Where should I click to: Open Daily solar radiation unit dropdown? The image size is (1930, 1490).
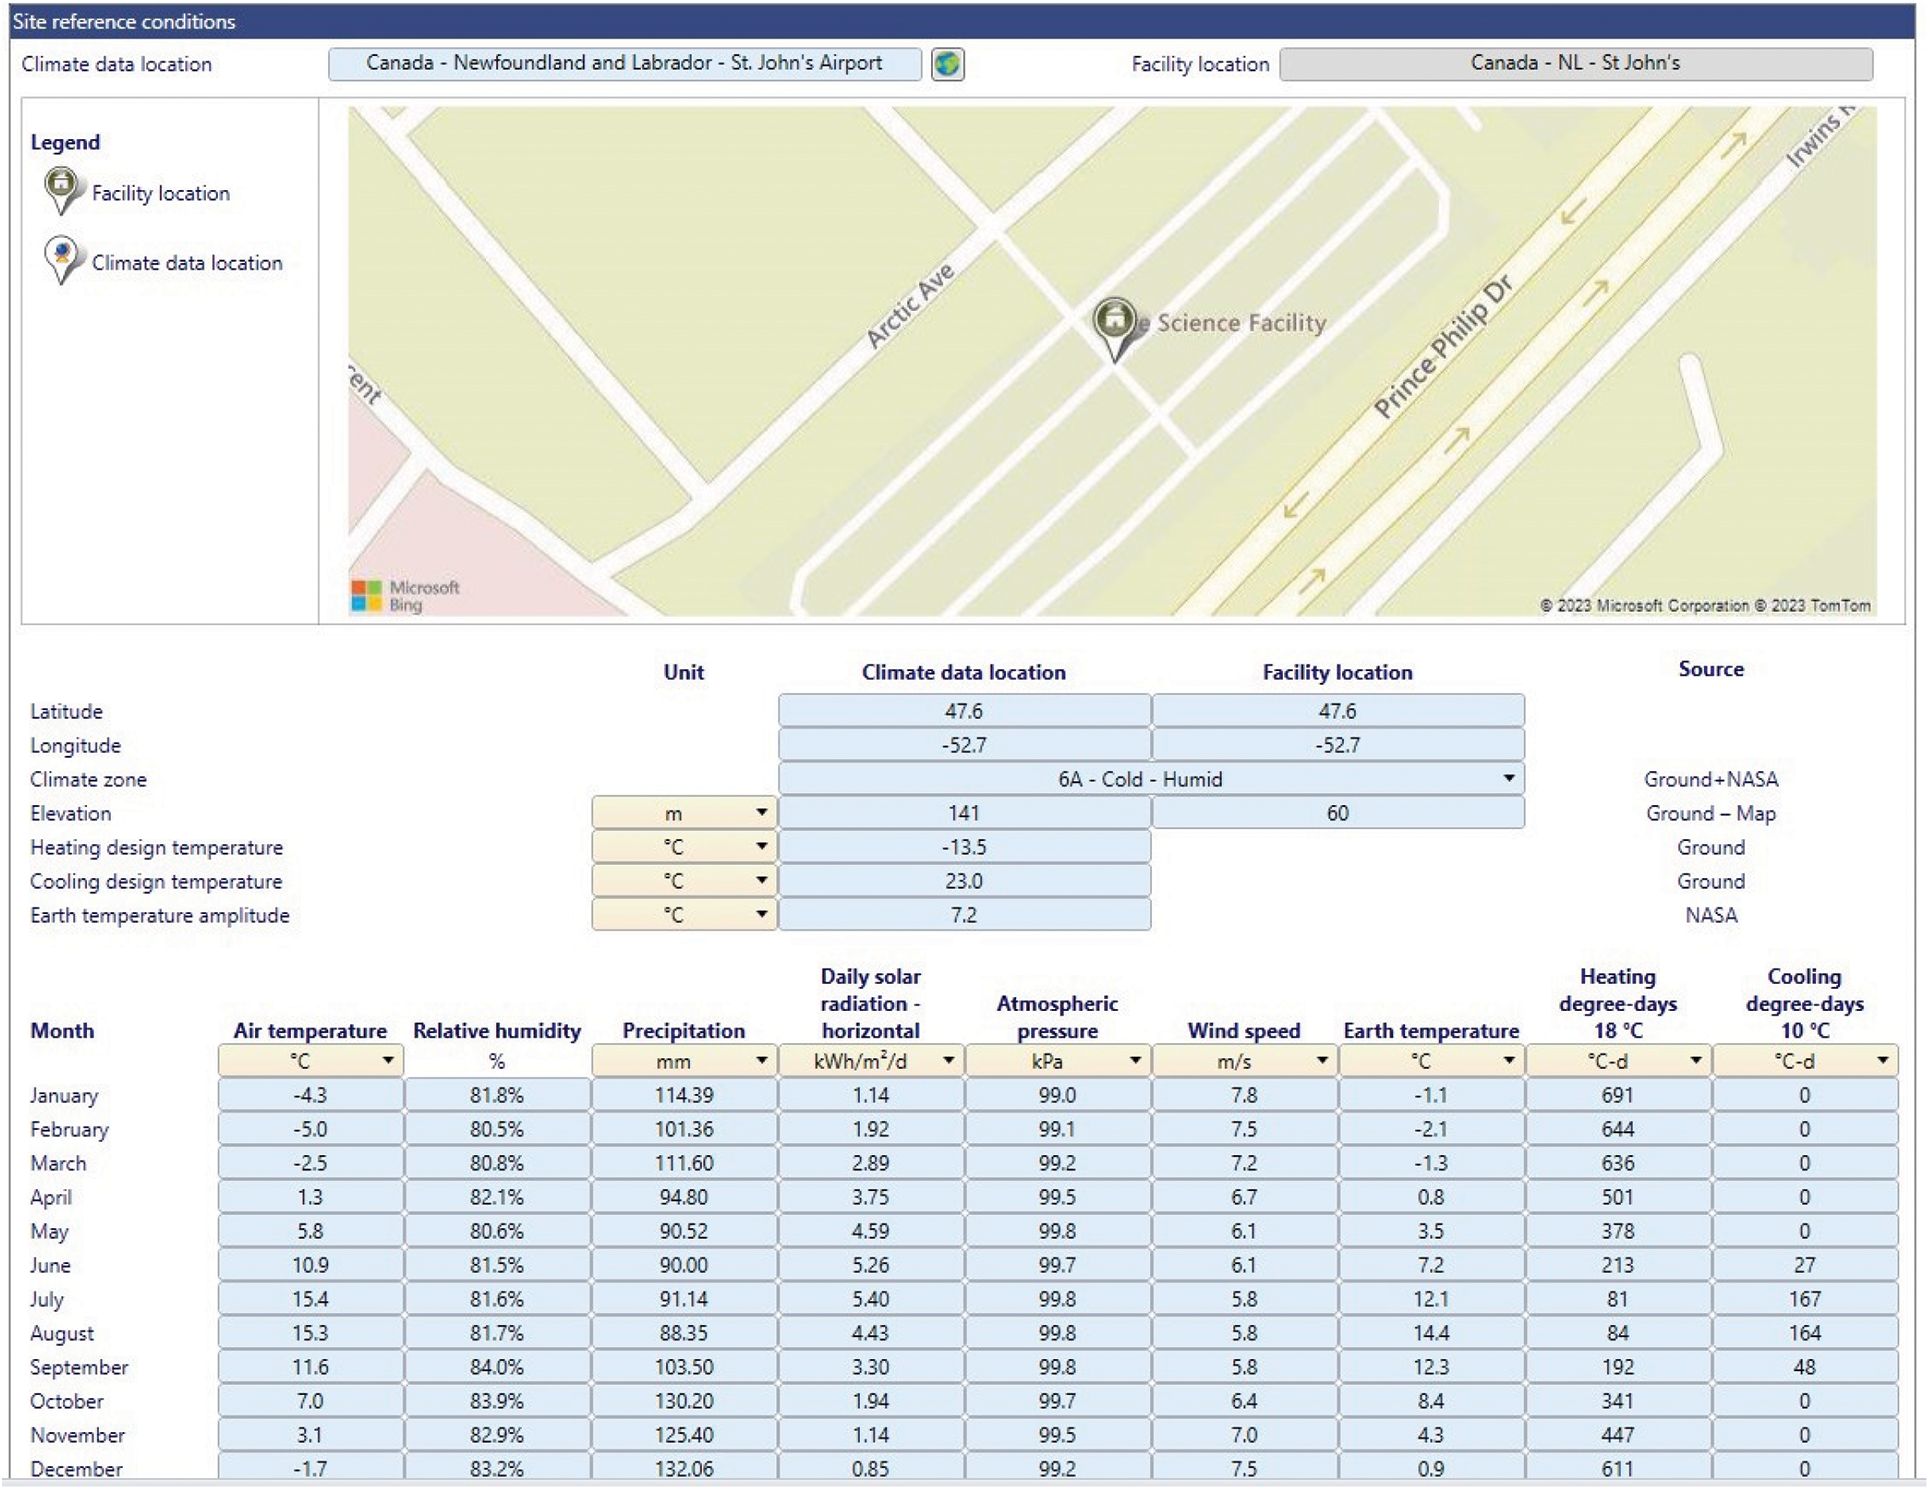click(948, 1061)
